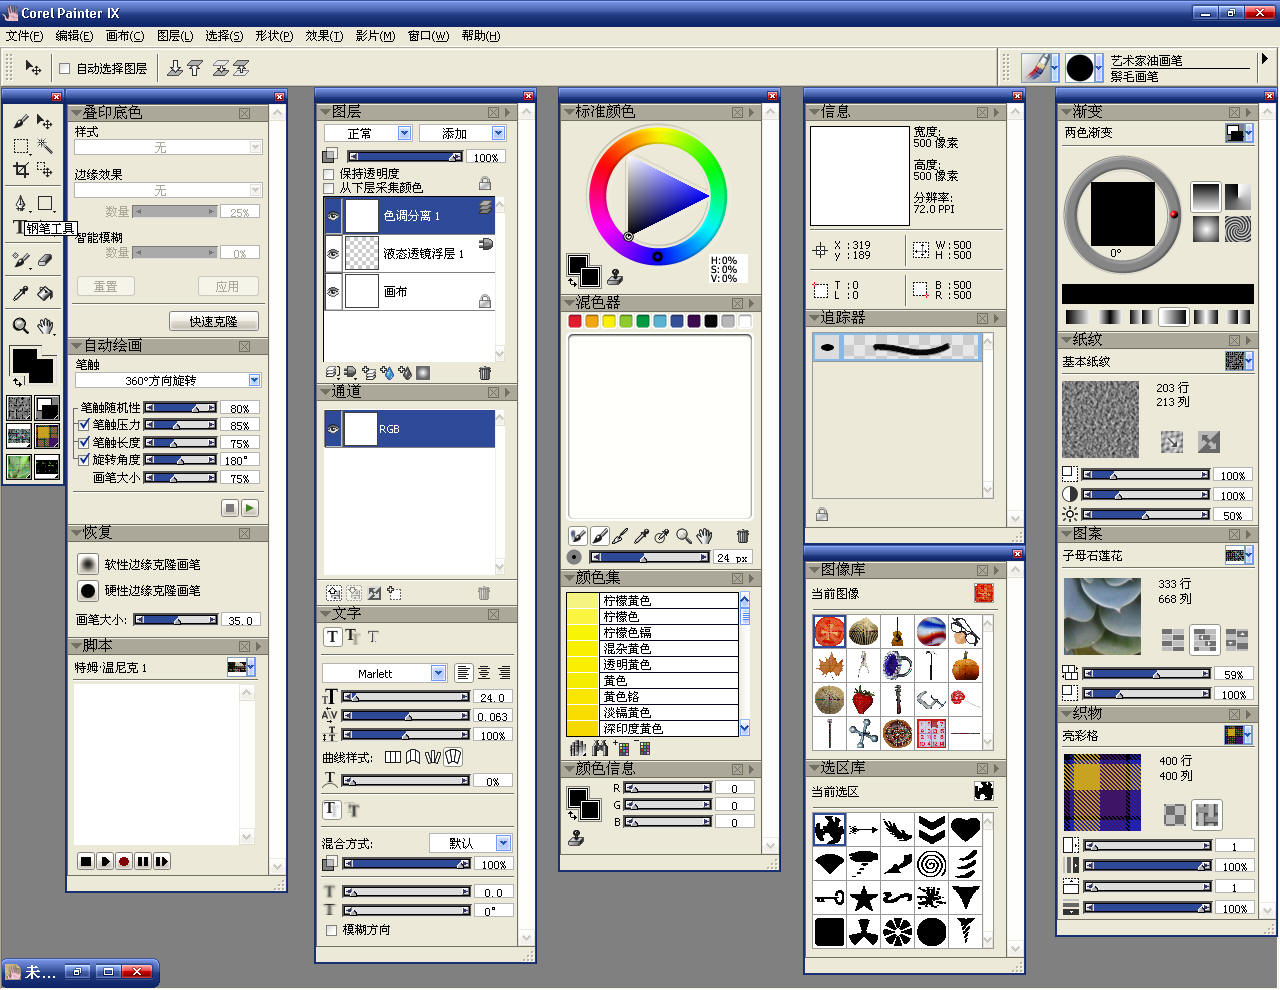Click the 24.0 font size field
The image size is (1280, 990).
[x=493, y=698]
